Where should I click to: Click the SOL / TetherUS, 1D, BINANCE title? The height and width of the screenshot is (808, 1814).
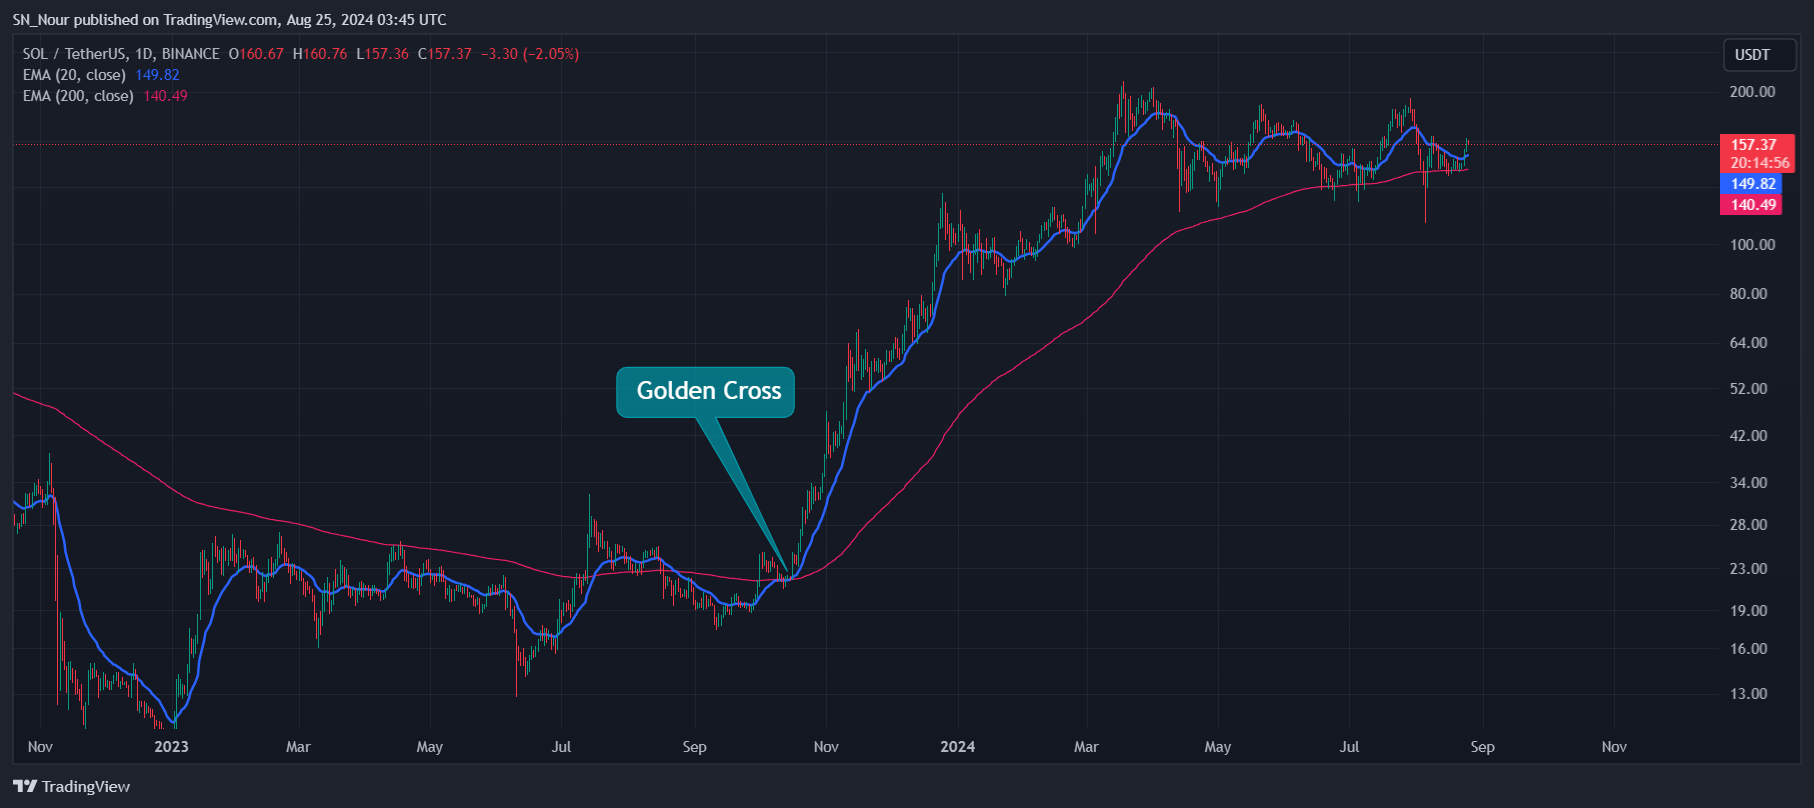121,54
